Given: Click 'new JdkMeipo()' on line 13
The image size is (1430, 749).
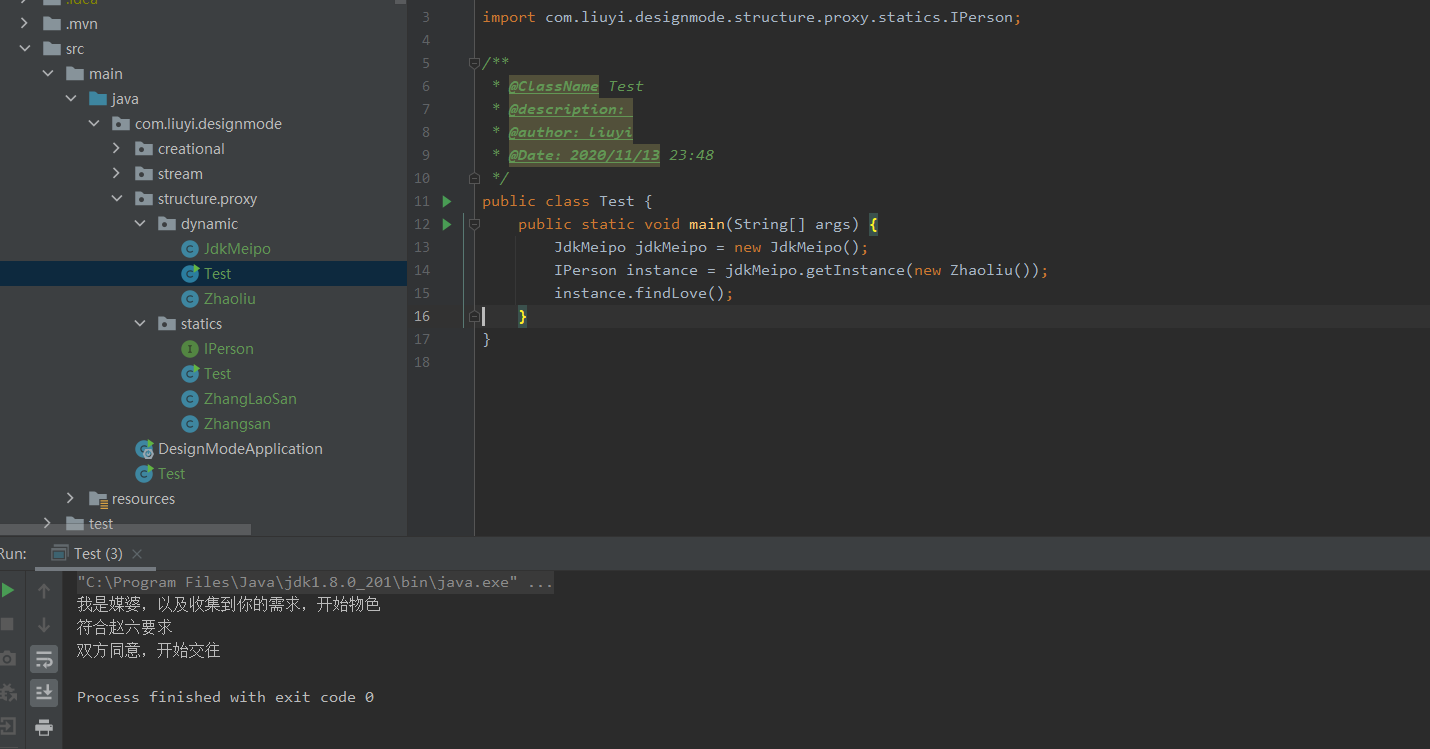Looking at the screenshot, I should (x=797, y=247).
